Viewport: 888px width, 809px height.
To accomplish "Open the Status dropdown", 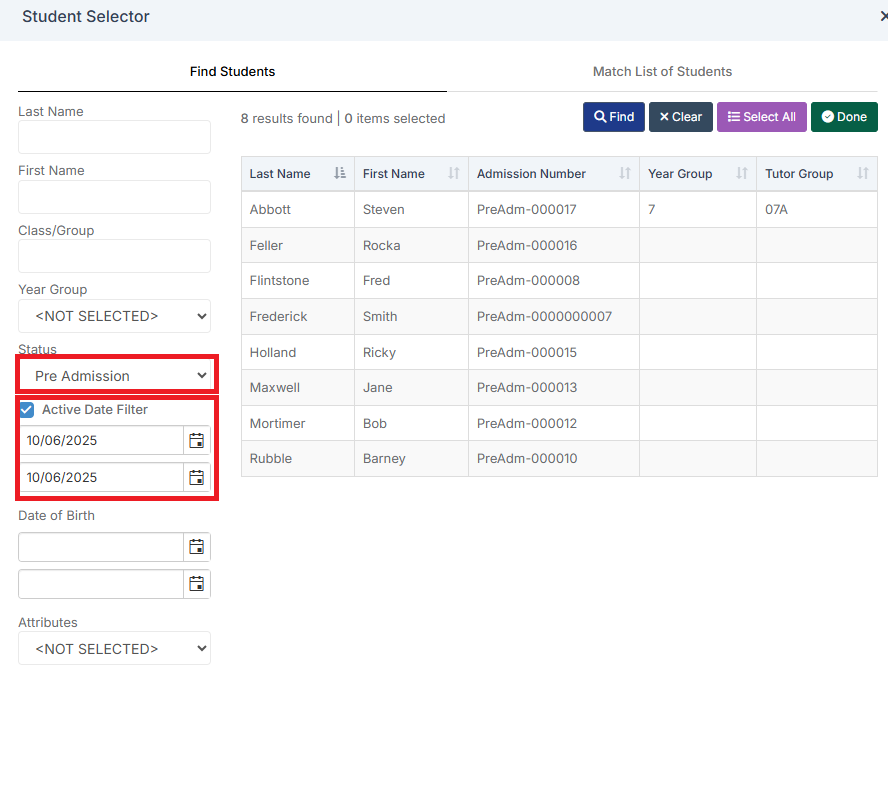I will (x=114, y=374).
